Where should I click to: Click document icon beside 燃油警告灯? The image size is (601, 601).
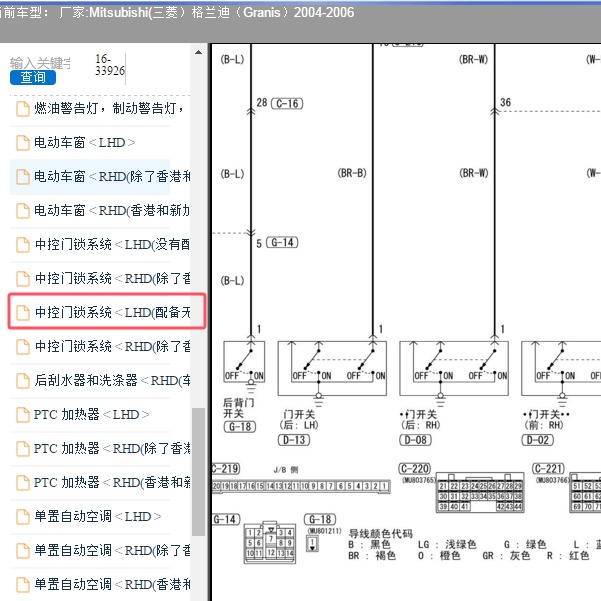pos(23,109)
